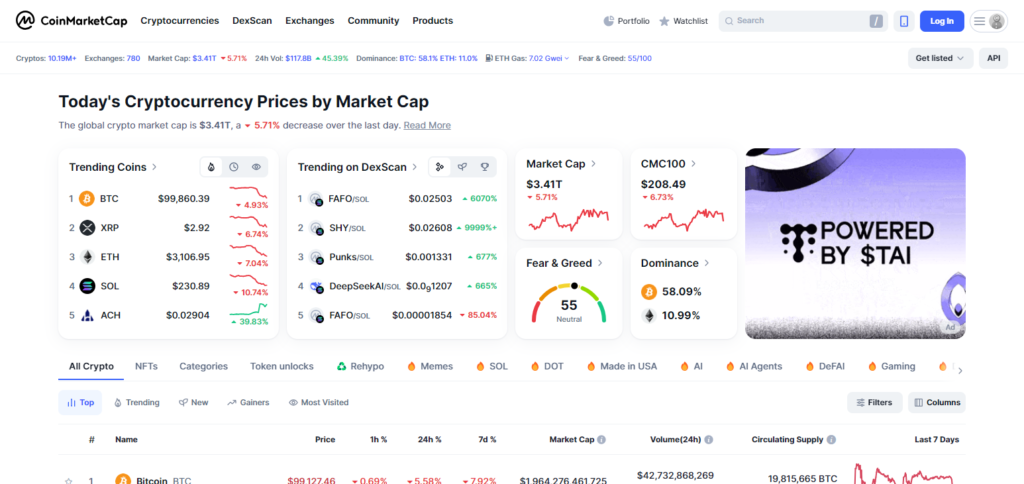Click the Bitcoin icon in Dominance card

coord(648,291)
